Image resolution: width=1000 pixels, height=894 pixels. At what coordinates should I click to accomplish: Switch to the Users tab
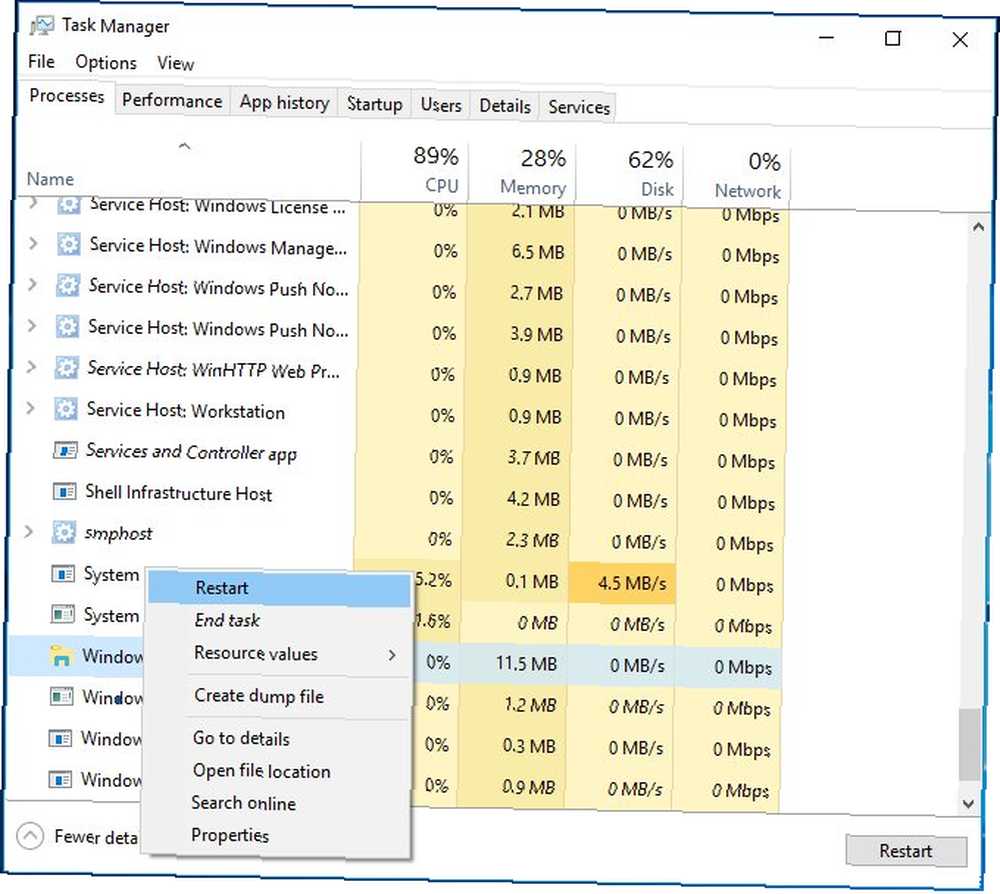pos(441,105)
